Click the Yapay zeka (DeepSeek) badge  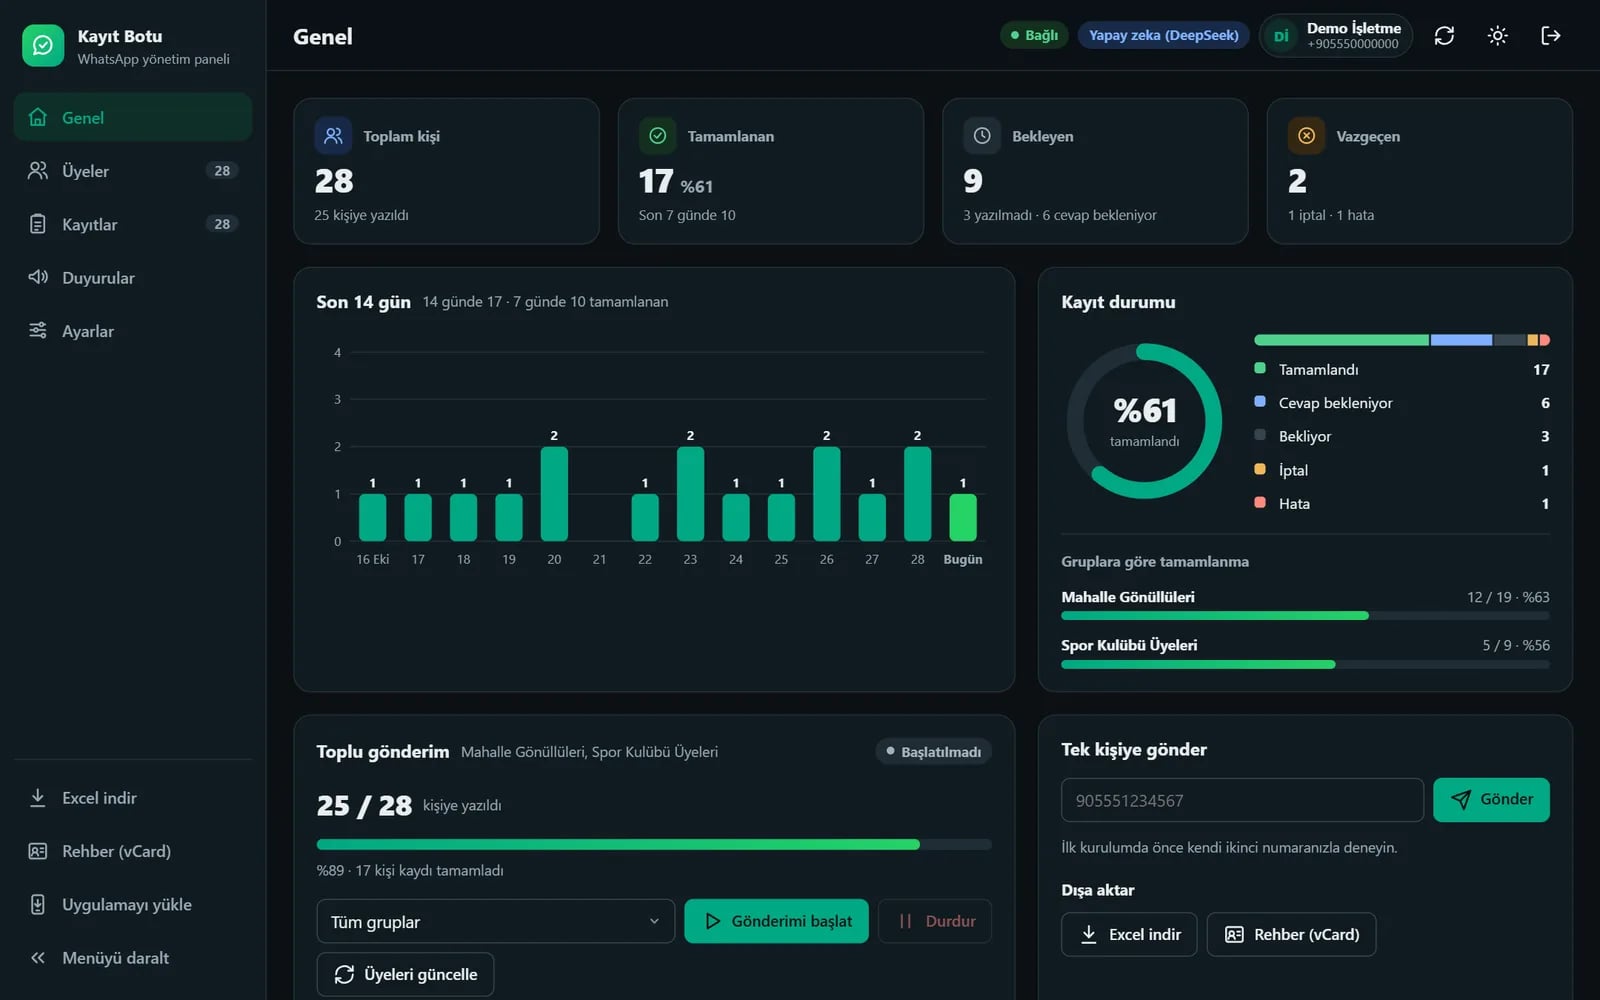[x=1163, y=36]
